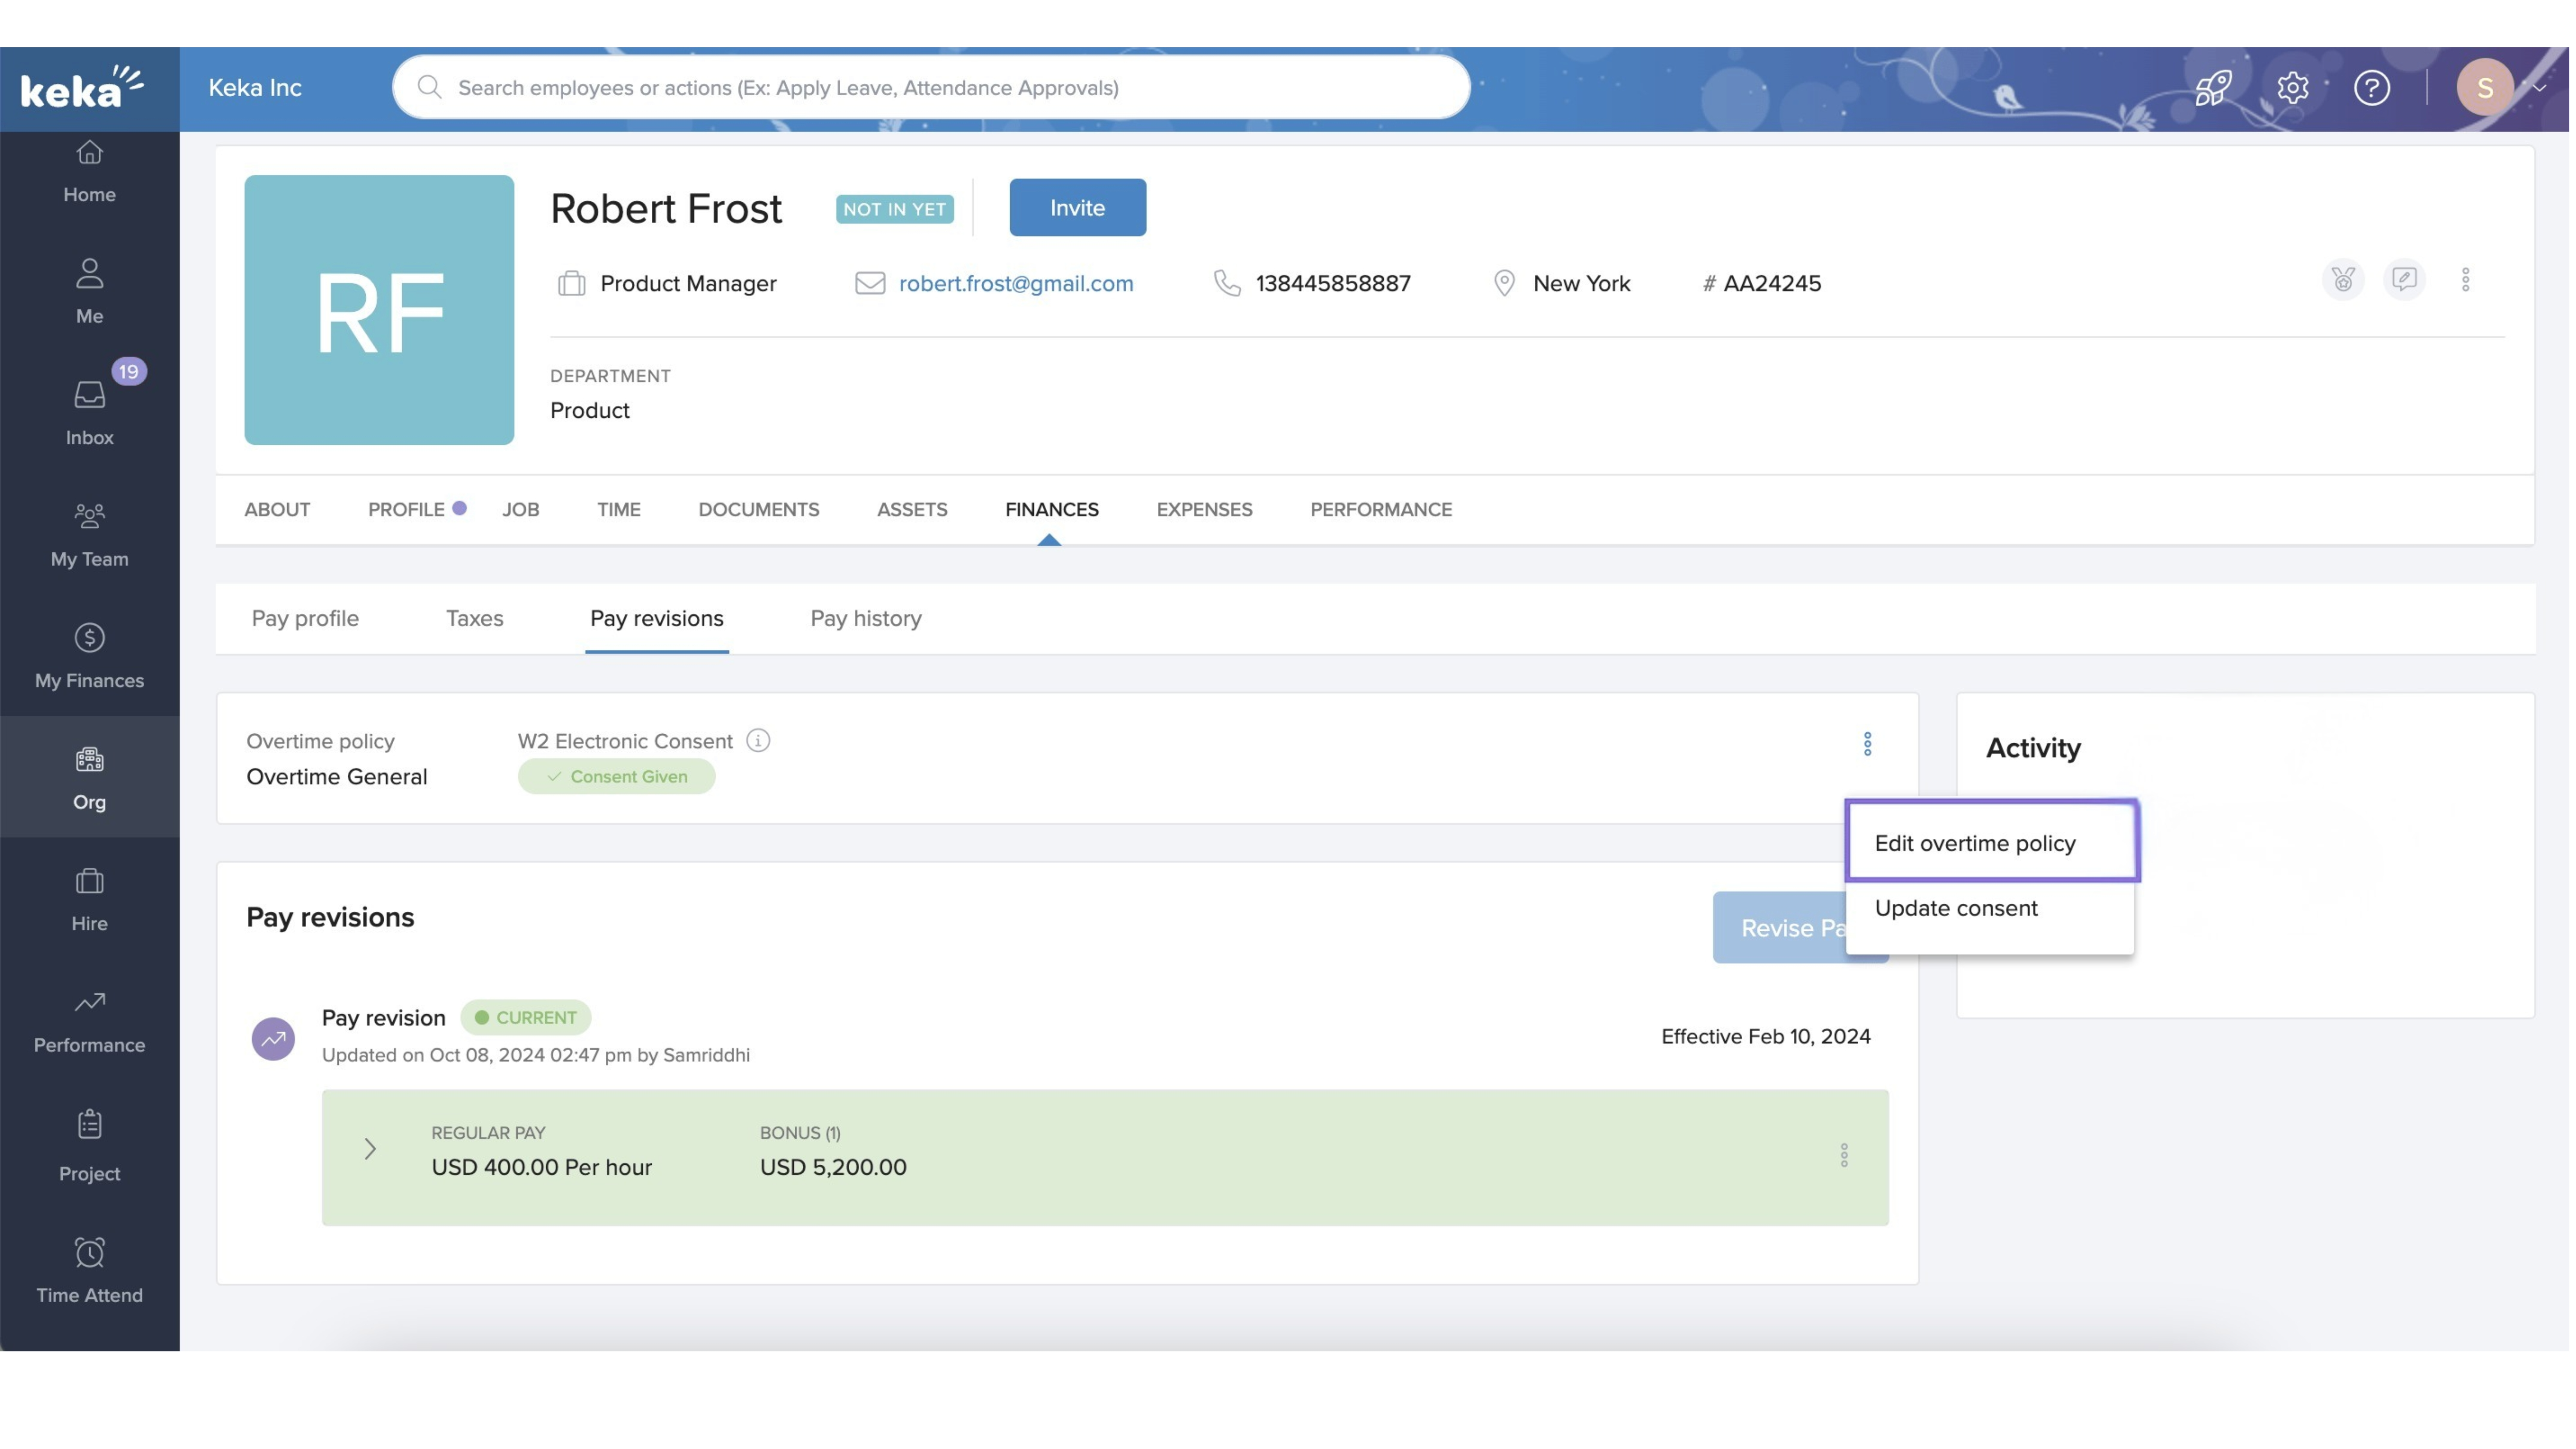Choose Update consent from menu
Screen dimensions: 2576x1449
point(1955,908)
